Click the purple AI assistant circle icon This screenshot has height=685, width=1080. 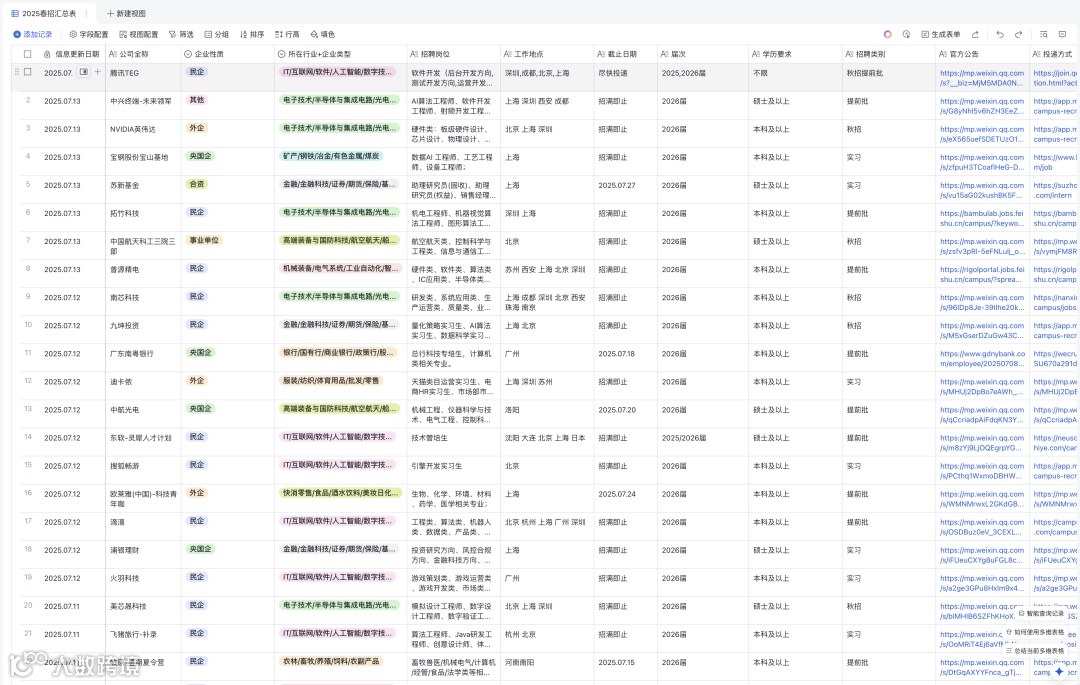(x=888, y=34)
